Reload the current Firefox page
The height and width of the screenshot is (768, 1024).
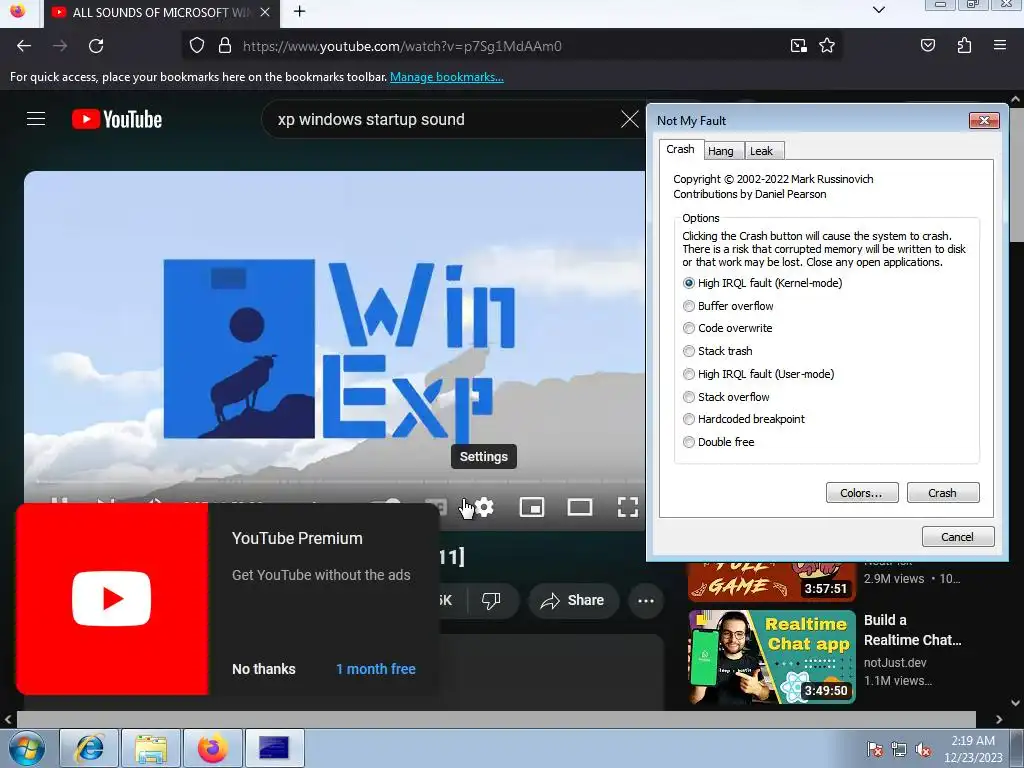click(x=96, y=46)
